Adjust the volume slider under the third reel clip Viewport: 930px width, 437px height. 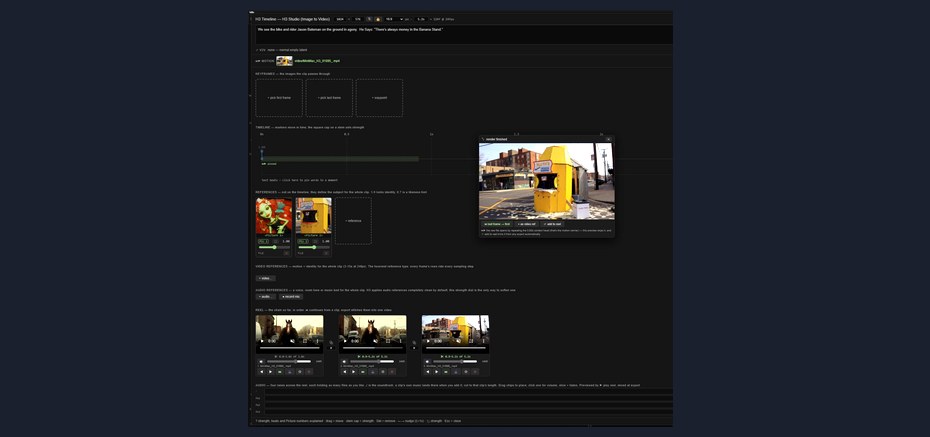pos(456,361)
